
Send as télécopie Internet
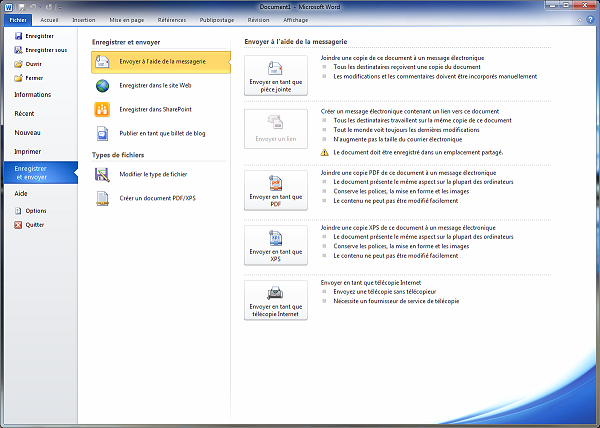pyautogui.click(x=276, y=300)
